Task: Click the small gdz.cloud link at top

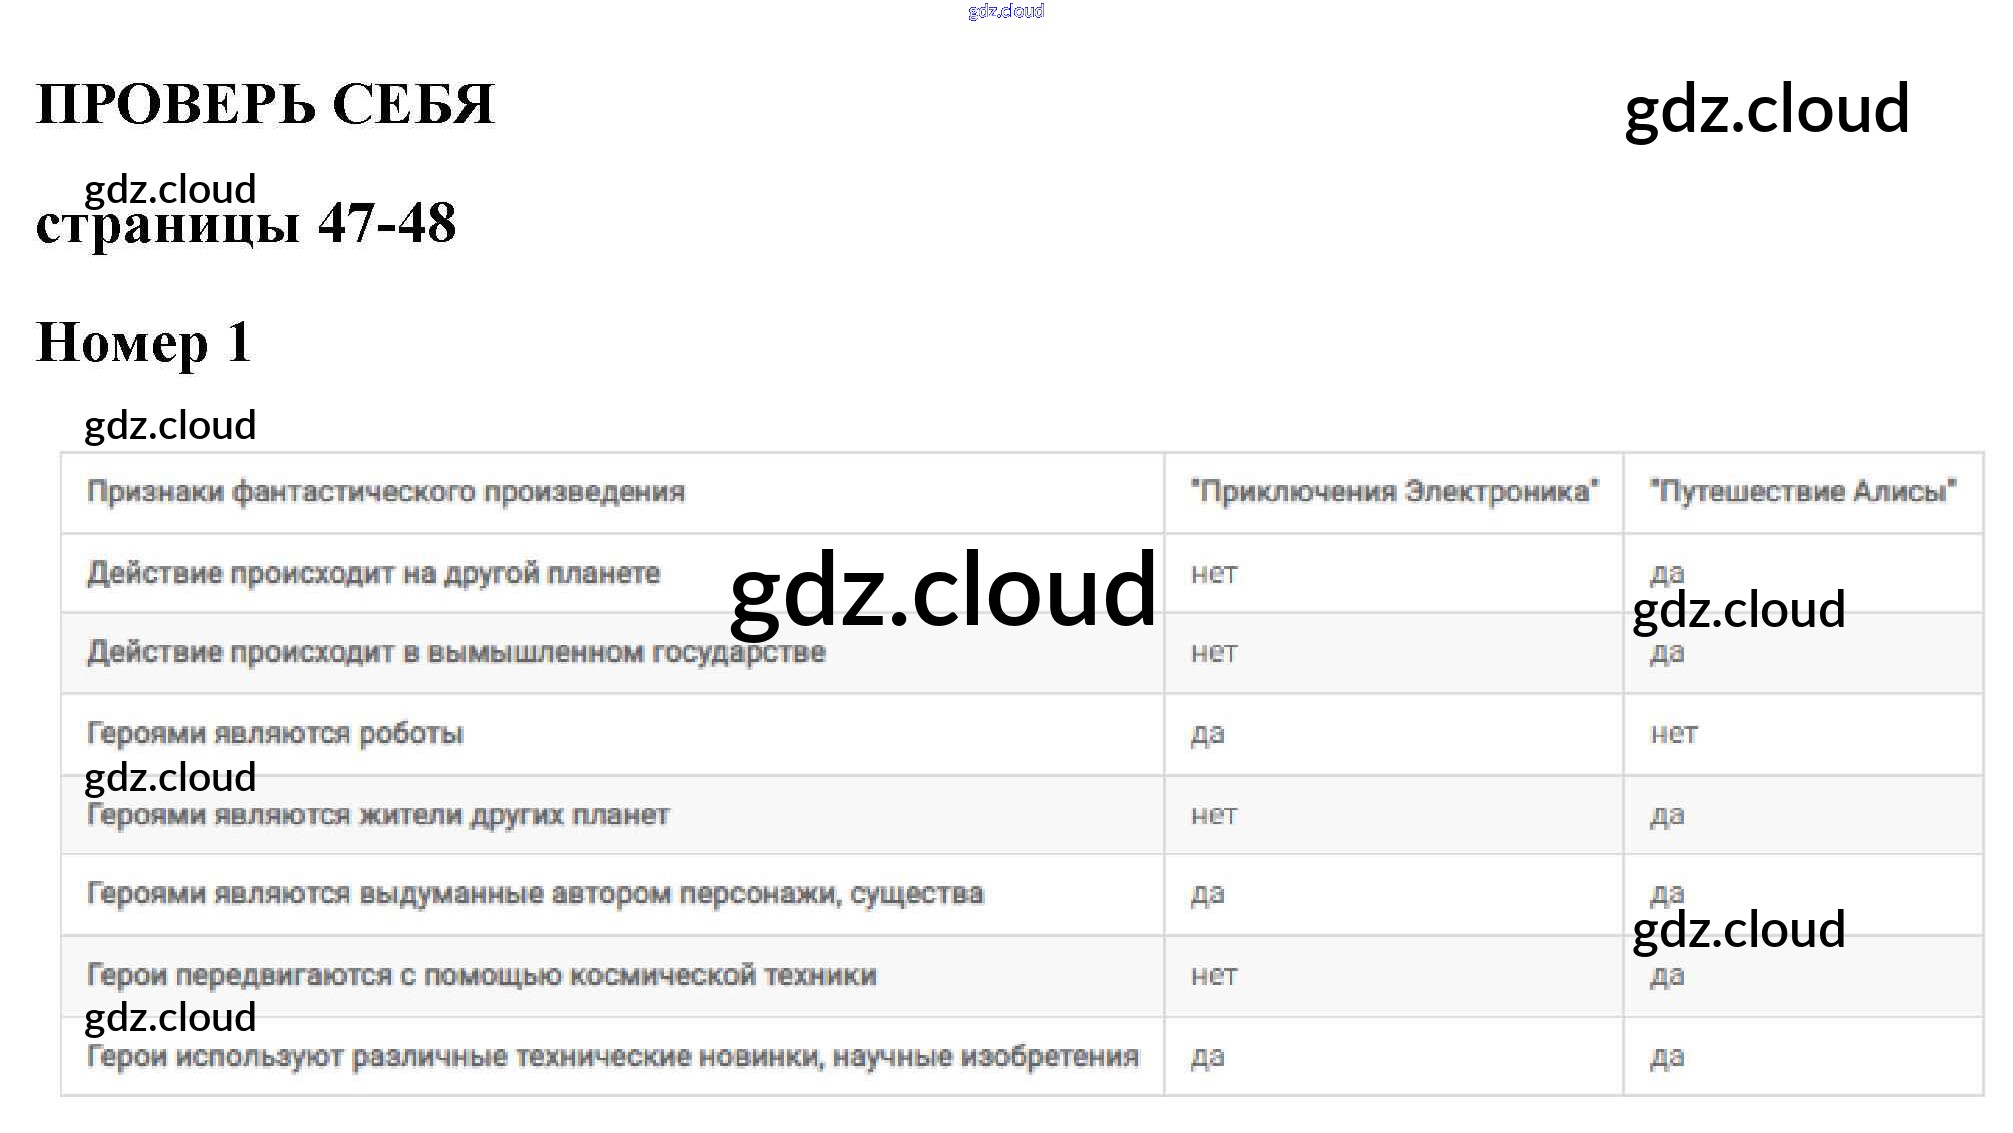Action: click(1005, 11)
